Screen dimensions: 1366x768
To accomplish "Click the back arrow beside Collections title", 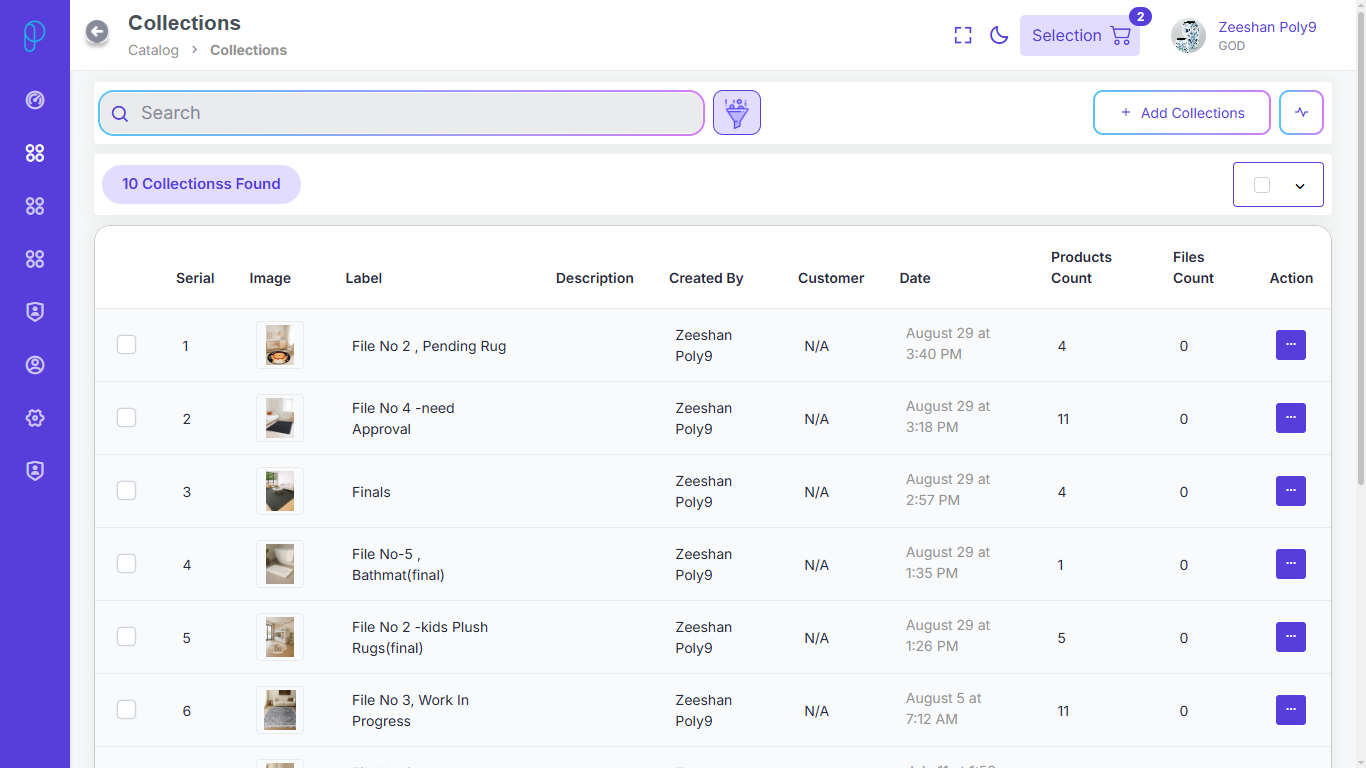I will click(97, 32).
